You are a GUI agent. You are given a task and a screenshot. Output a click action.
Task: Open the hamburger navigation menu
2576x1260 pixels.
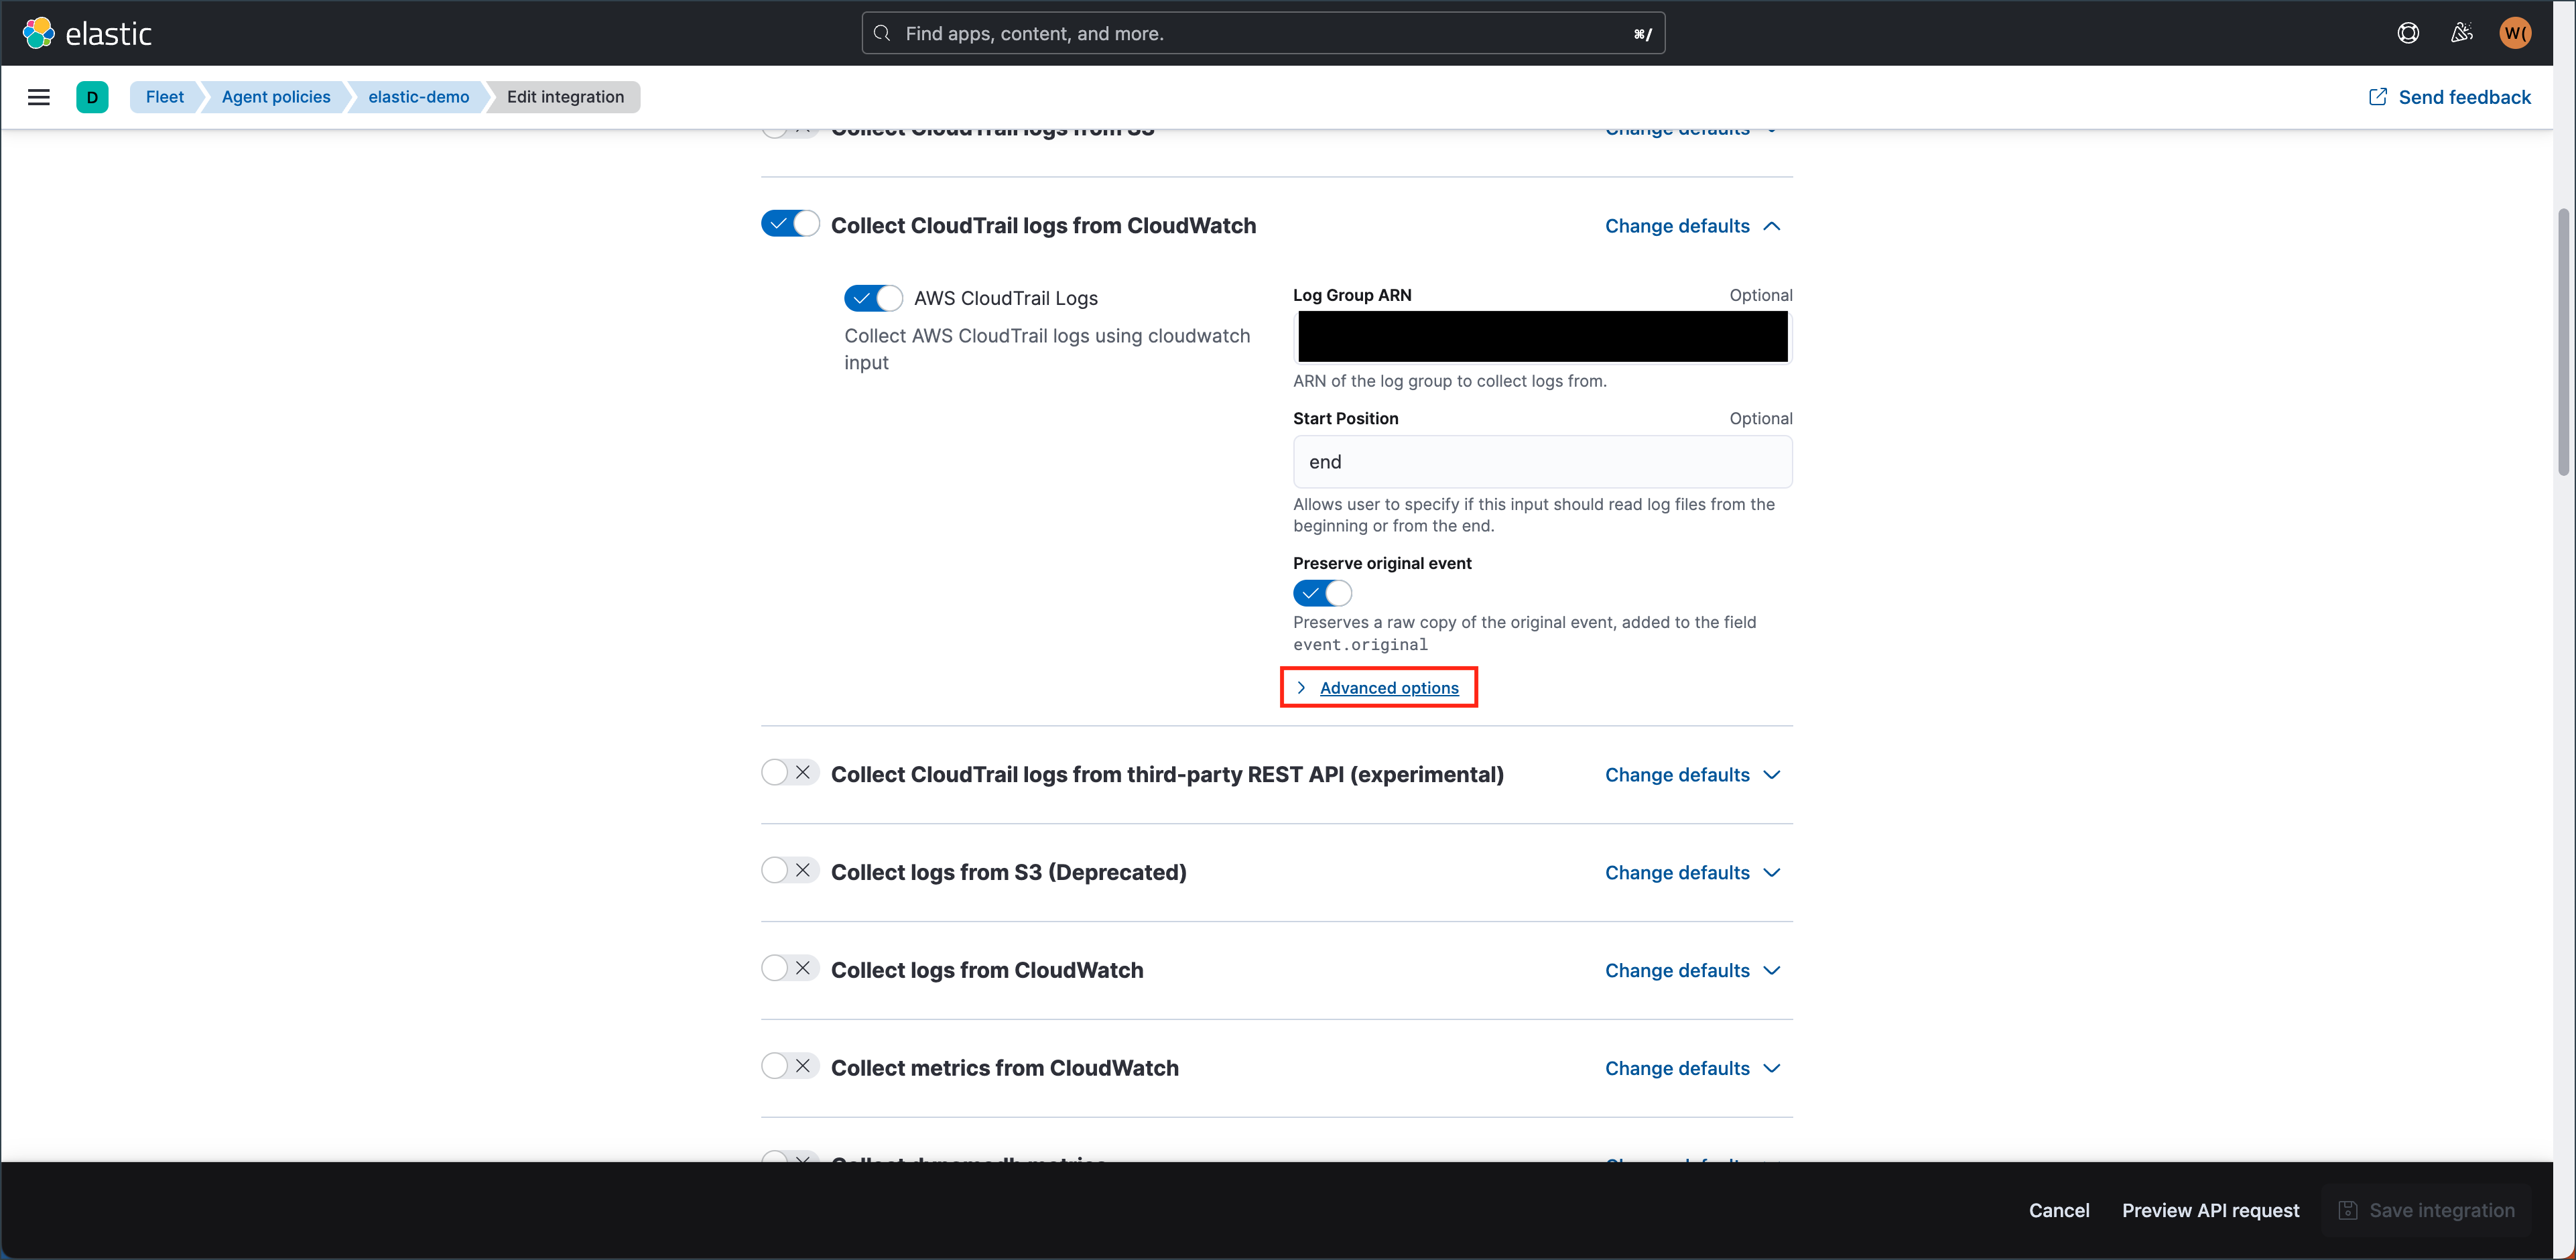coord(39,97)
